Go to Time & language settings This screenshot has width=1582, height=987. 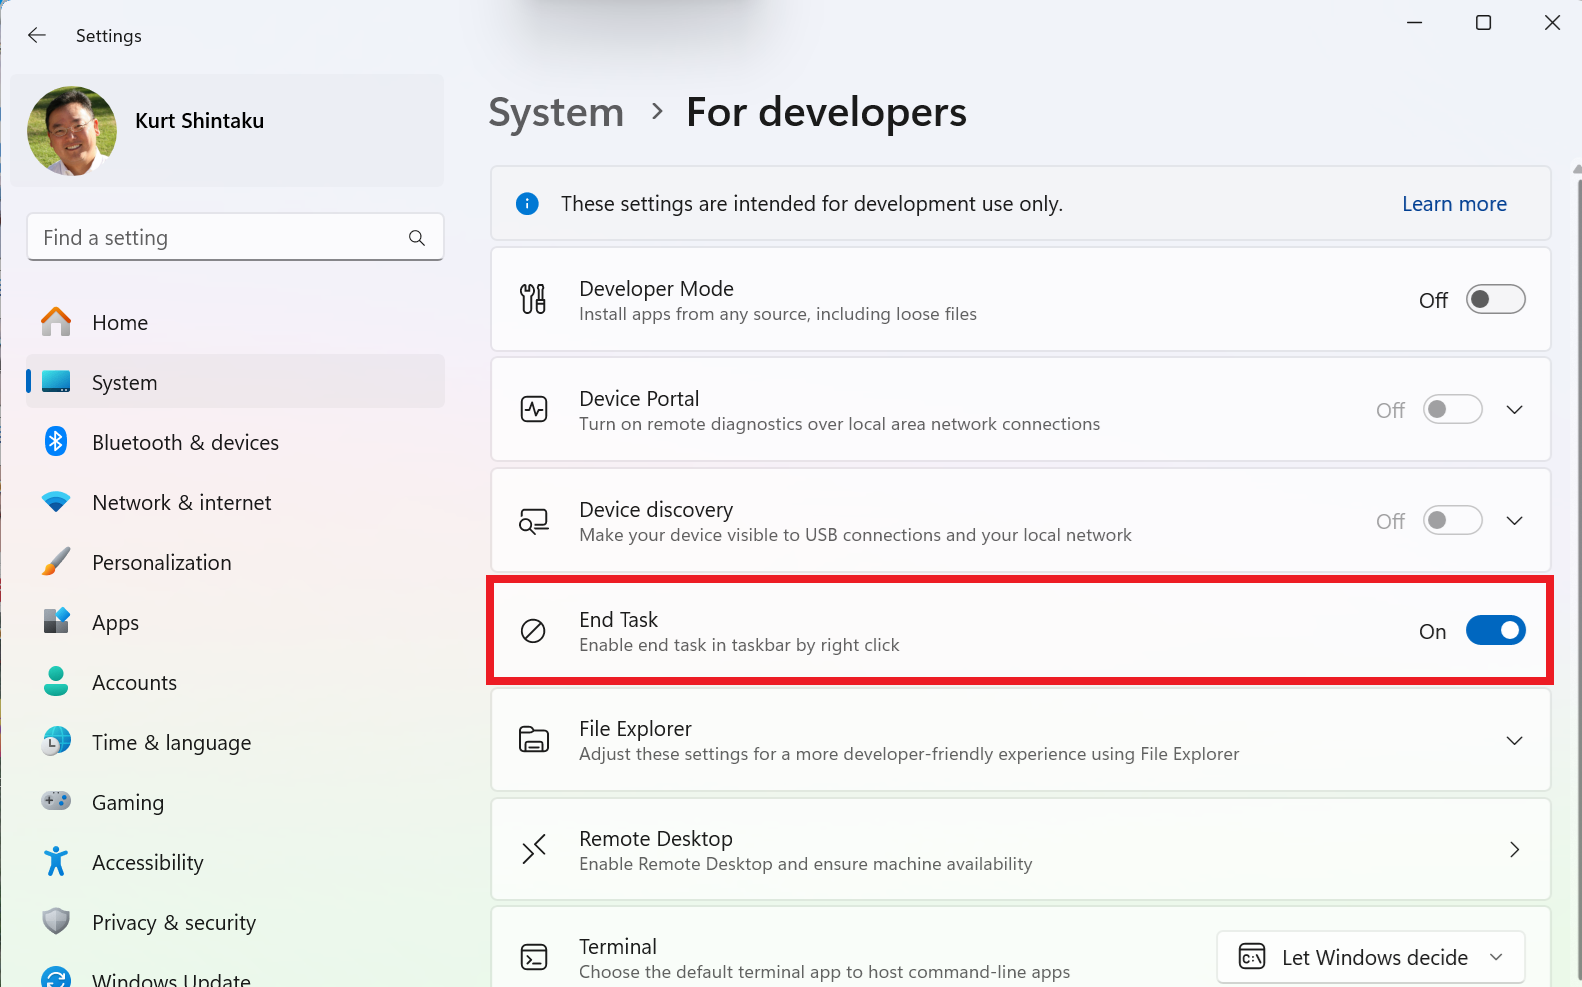(171, 743)
